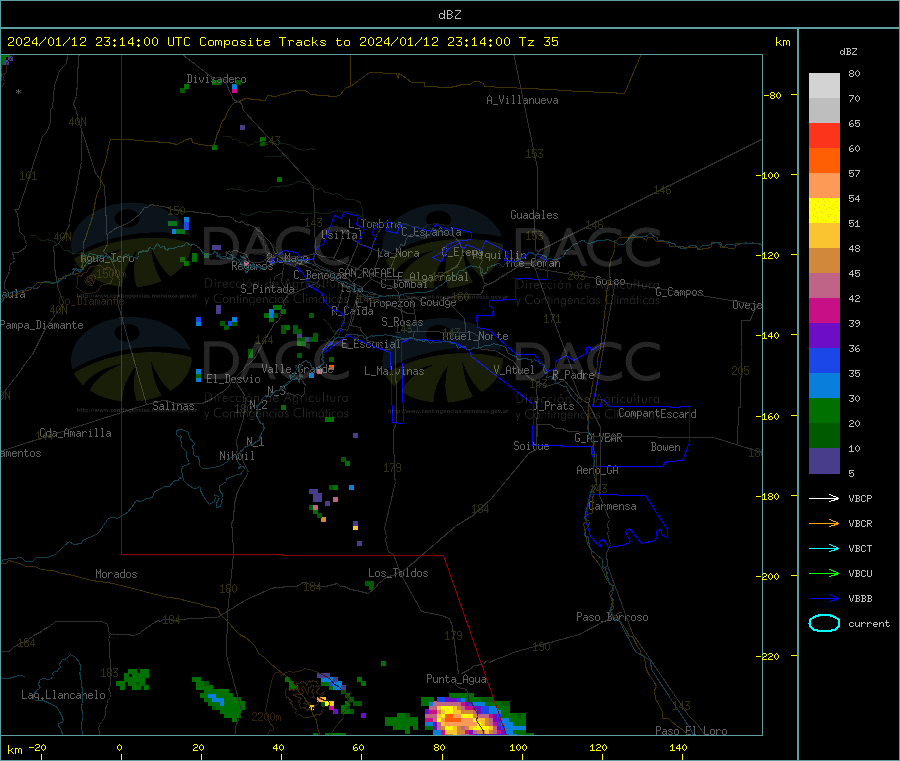The height and width of the screenshot is (761, 900).
Task: Click the dBZ title at top
Action: pyautogui.click(x=449, y=15)
